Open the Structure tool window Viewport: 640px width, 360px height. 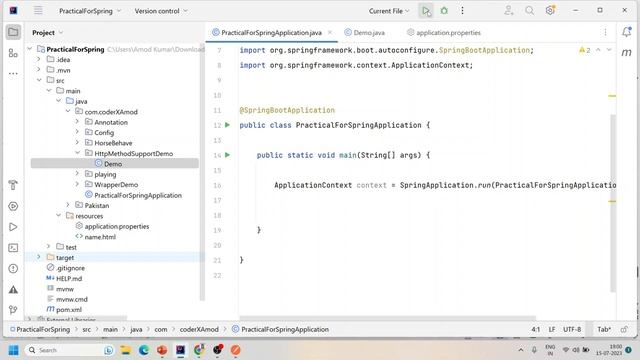[13, 53]
